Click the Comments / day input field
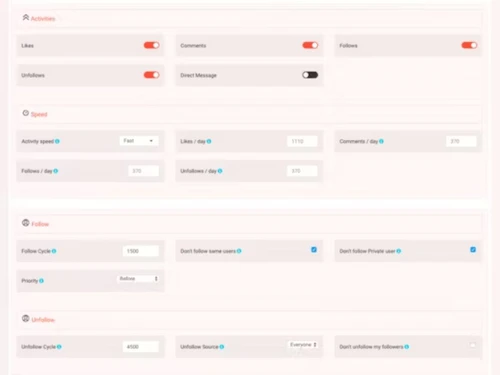This screenshot has width=500, height=375. (x=461, y=141)
